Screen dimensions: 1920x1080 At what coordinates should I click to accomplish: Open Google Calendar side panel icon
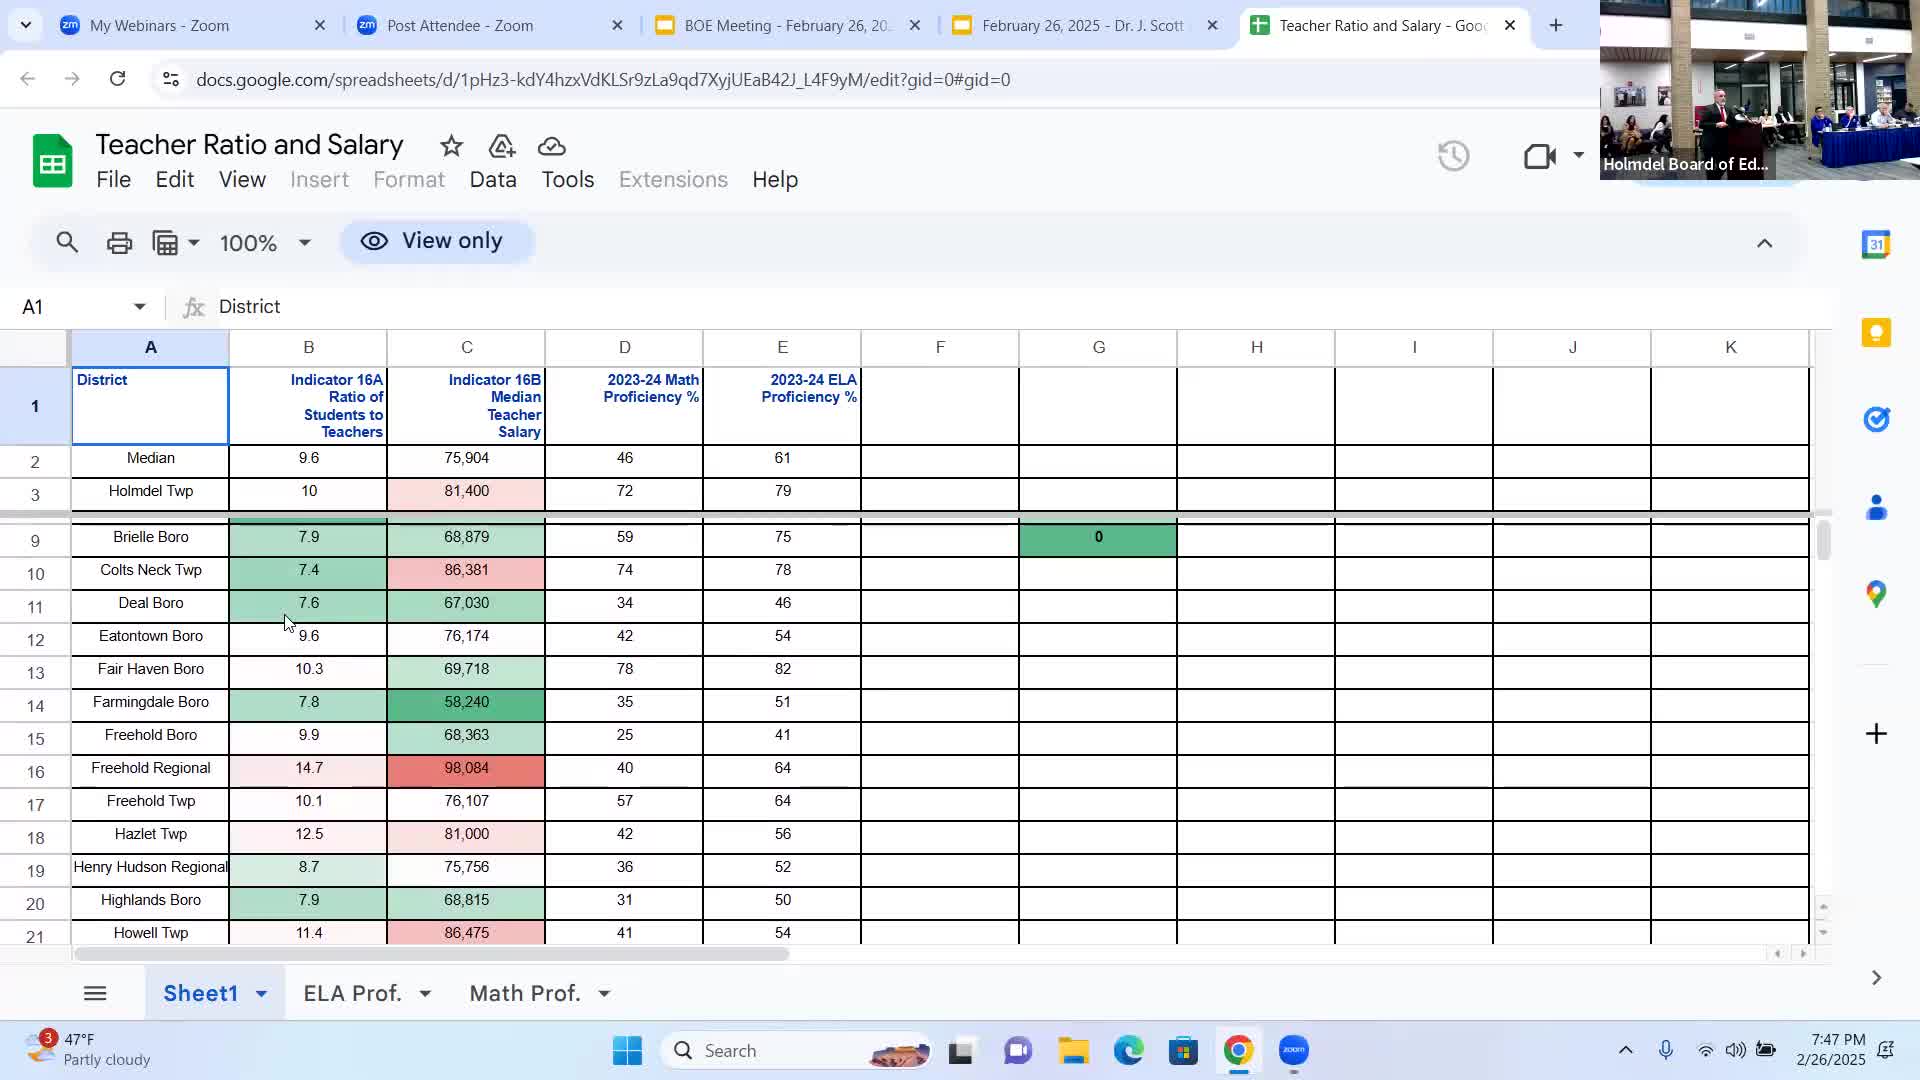[x=1876, y=245]
